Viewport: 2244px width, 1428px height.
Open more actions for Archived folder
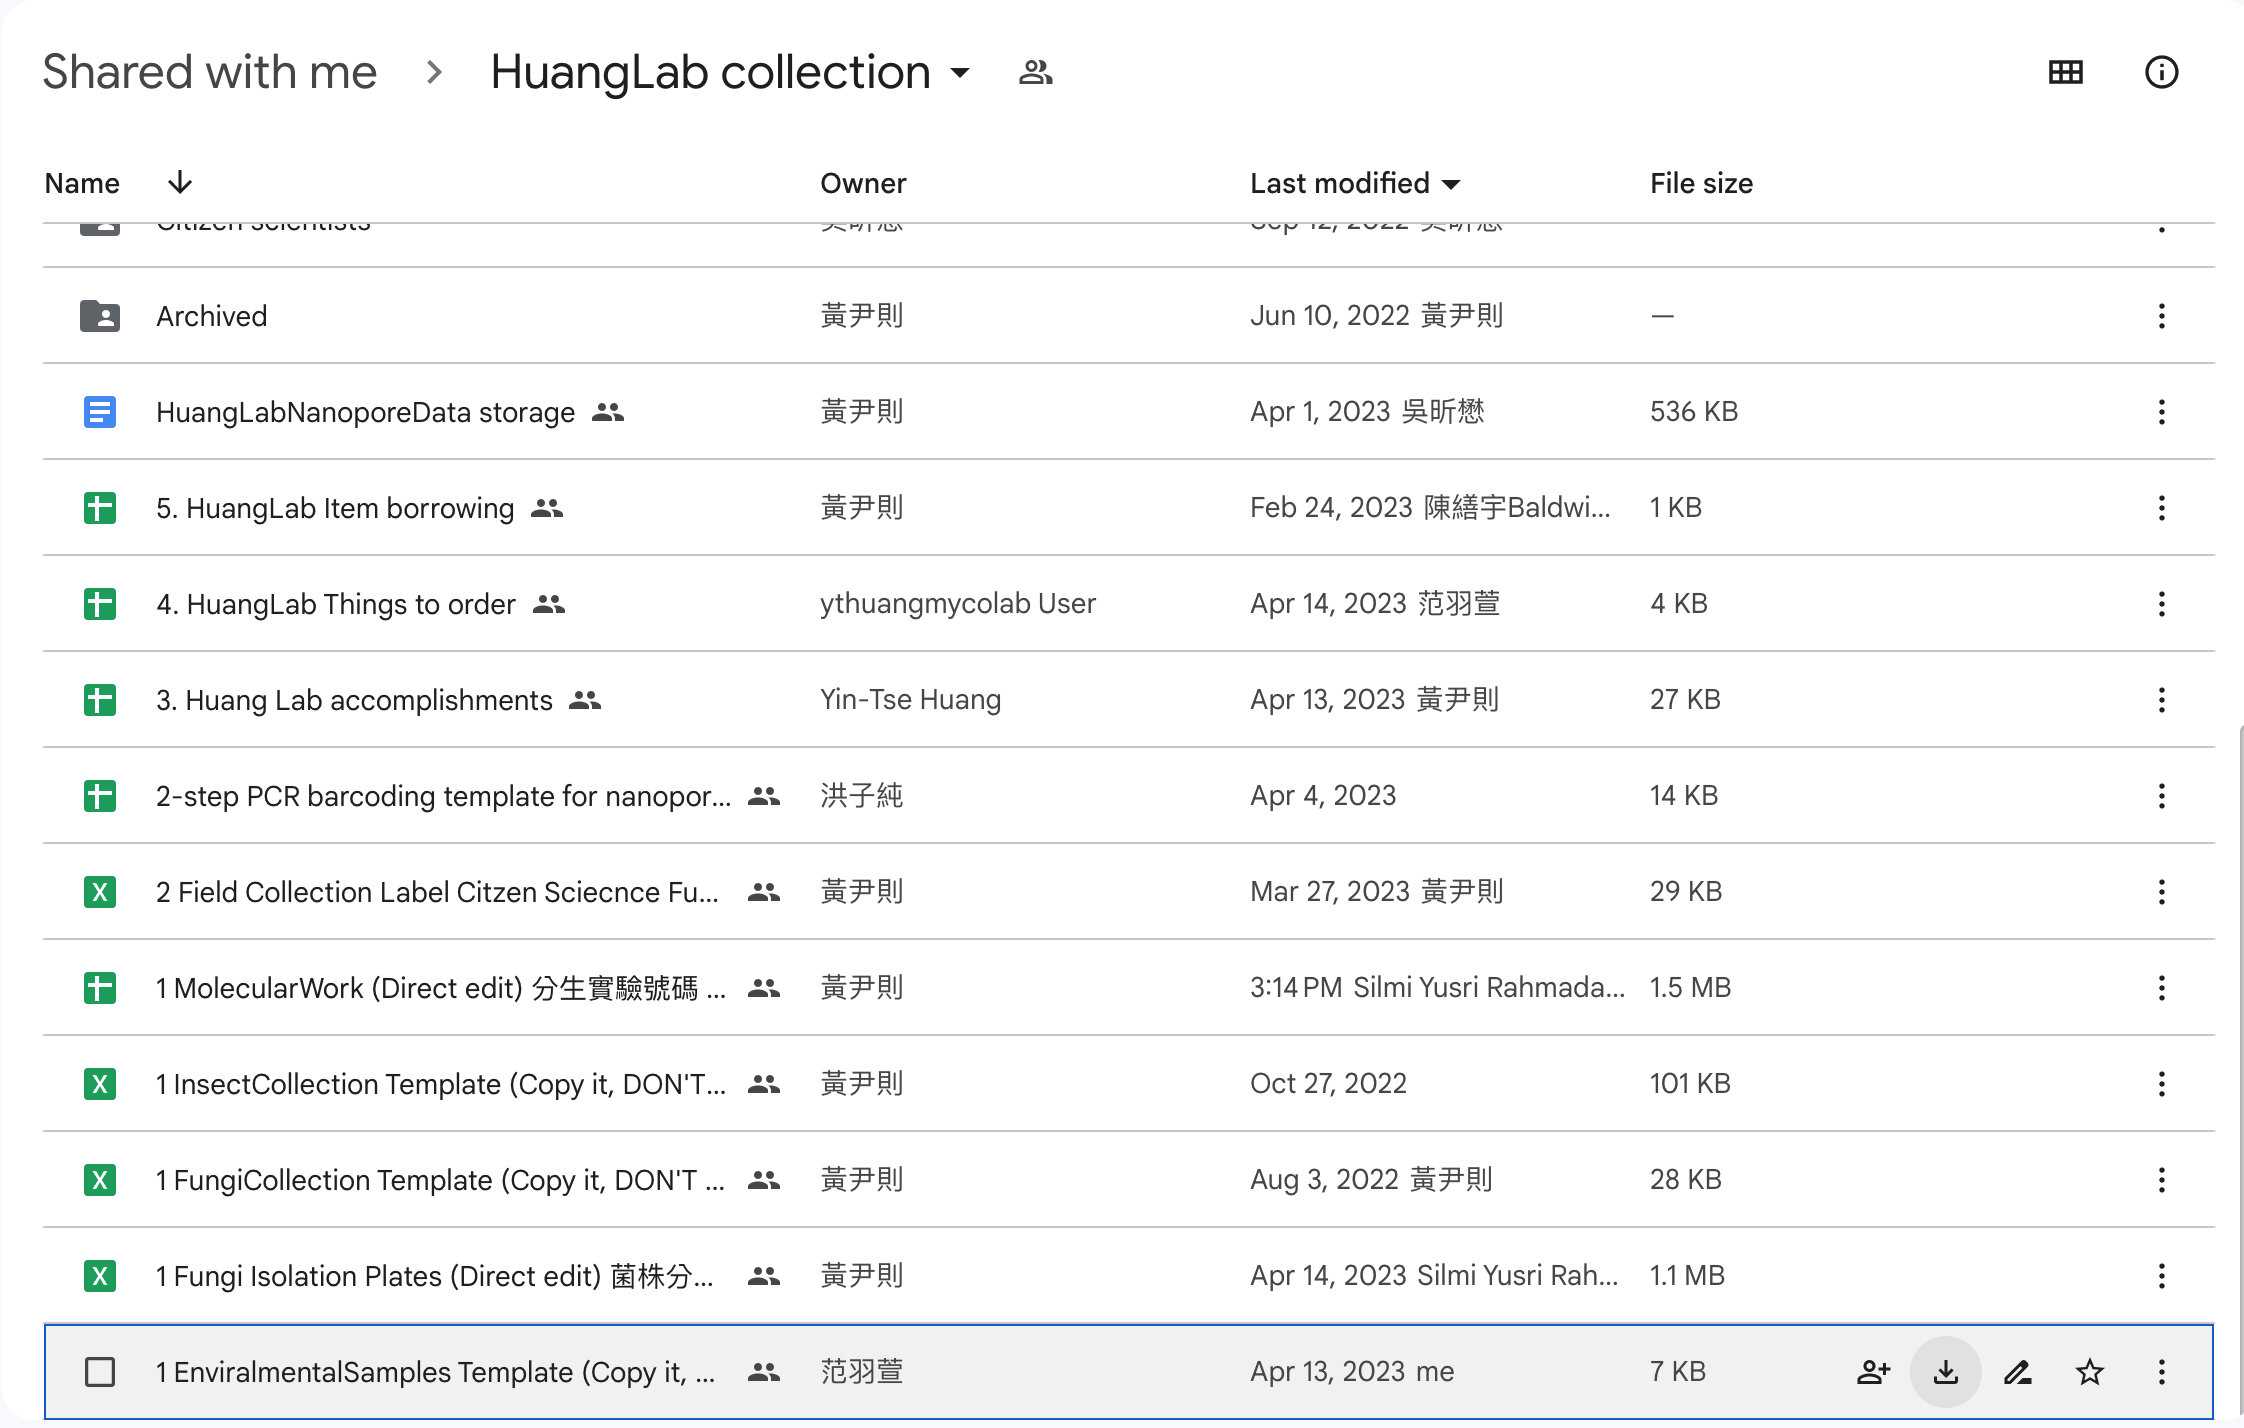(2161, 316)
